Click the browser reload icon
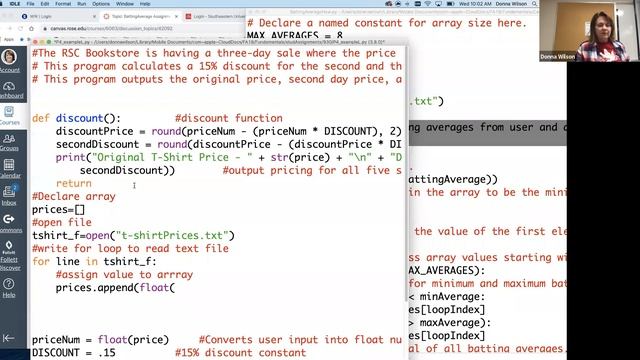This screenshot has height=360, width=640. coord(20,29)
